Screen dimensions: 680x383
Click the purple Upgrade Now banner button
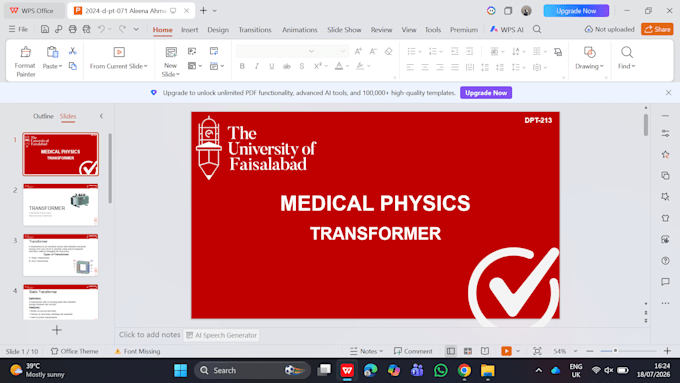[486, 93]
